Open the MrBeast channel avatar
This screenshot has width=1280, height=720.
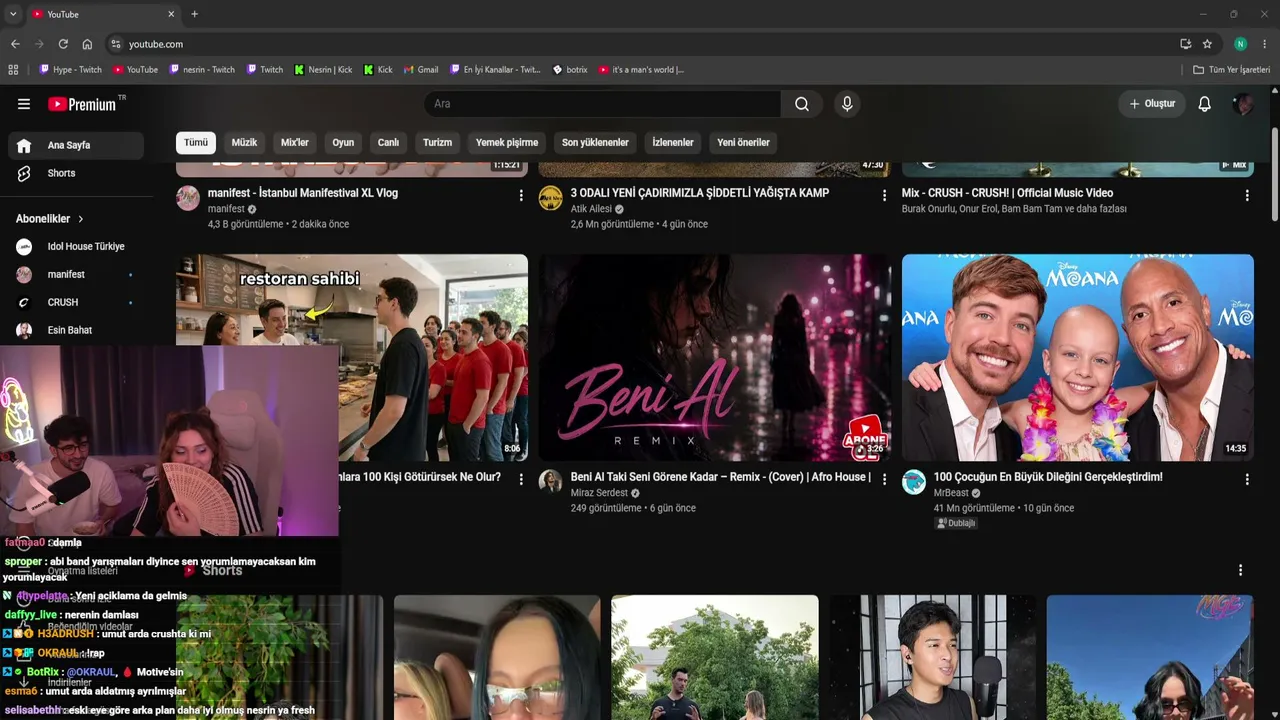914,482
